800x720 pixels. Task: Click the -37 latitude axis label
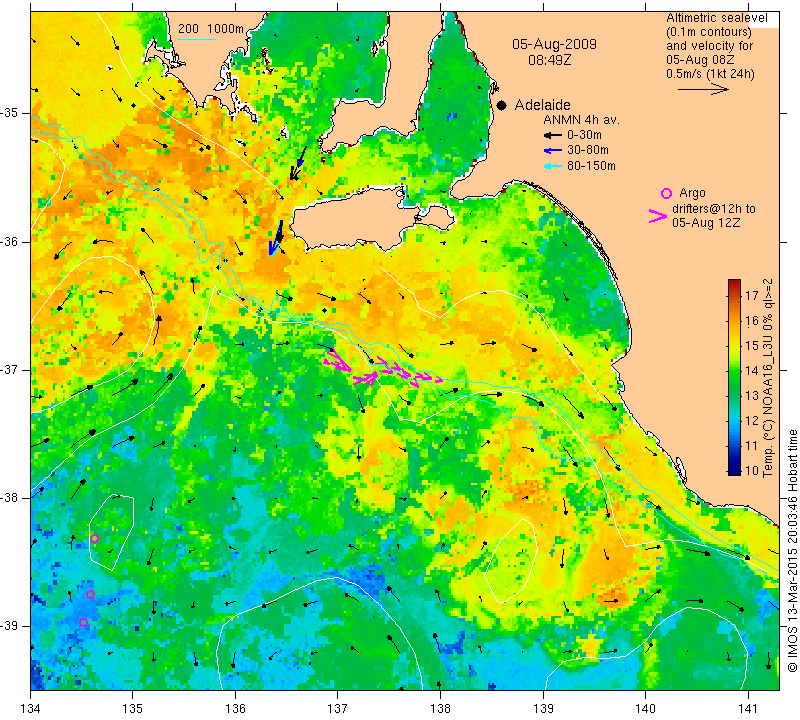[10, 369]
